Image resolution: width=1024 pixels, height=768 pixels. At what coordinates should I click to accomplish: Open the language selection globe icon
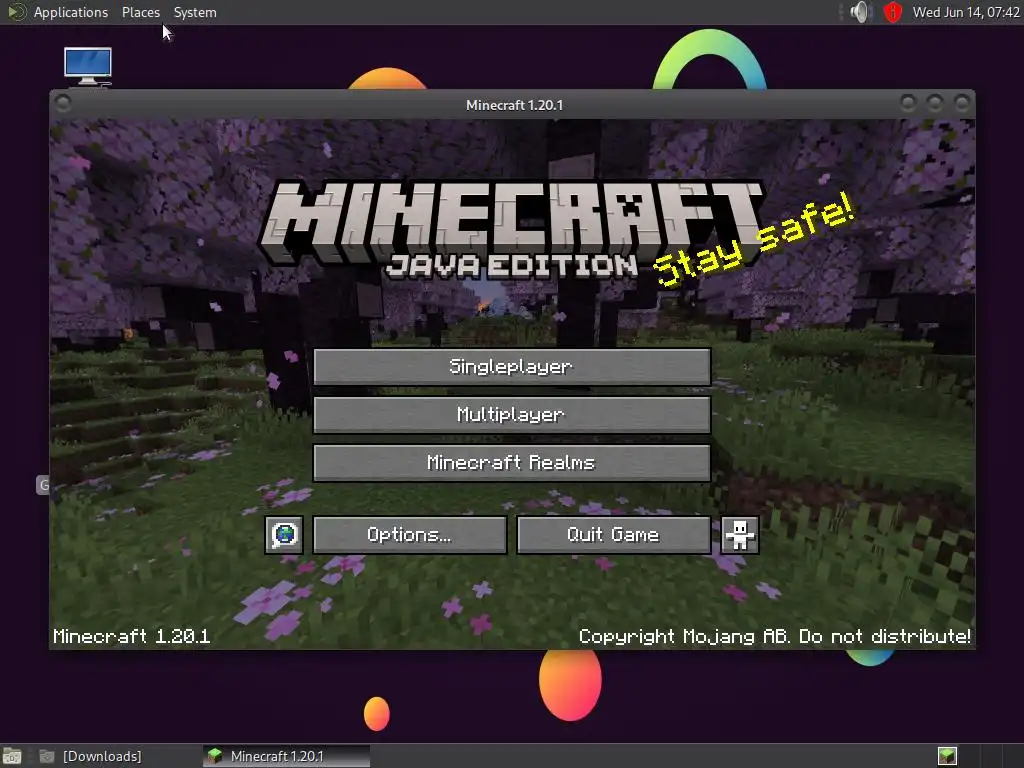[284, 535]
